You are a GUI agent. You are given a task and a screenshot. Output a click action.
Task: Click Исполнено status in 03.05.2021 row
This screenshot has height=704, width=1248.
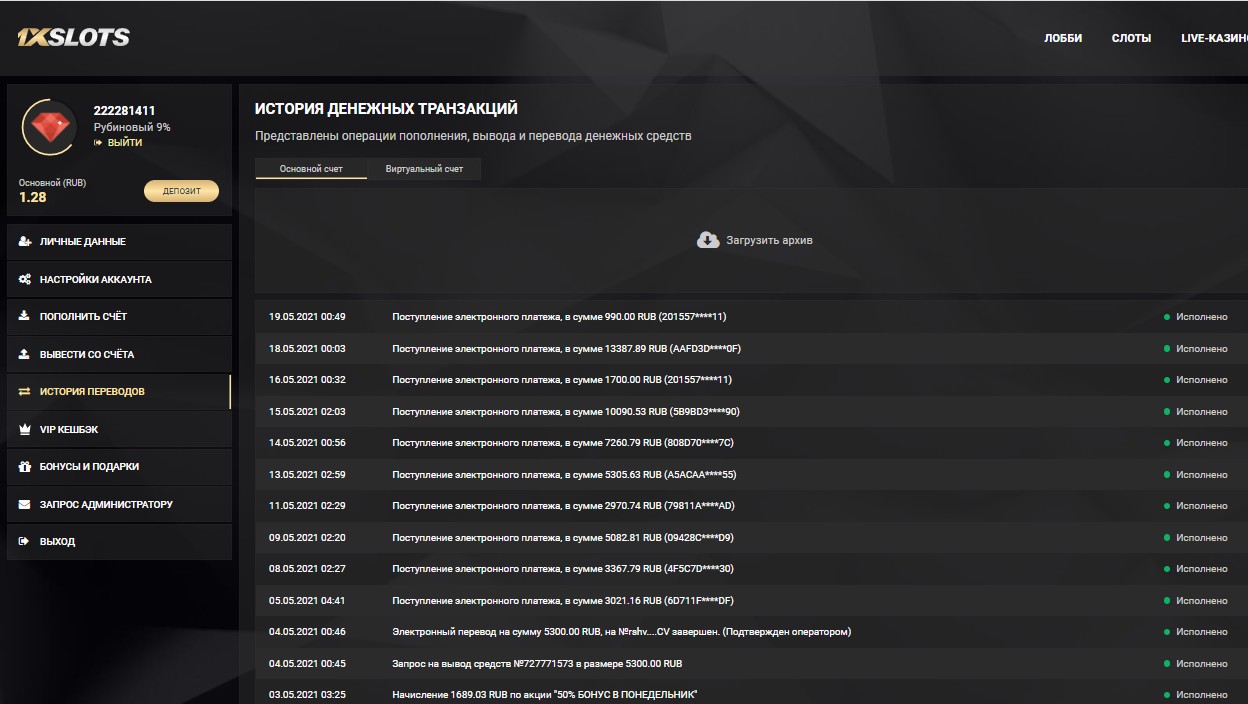pos(1202,695)
